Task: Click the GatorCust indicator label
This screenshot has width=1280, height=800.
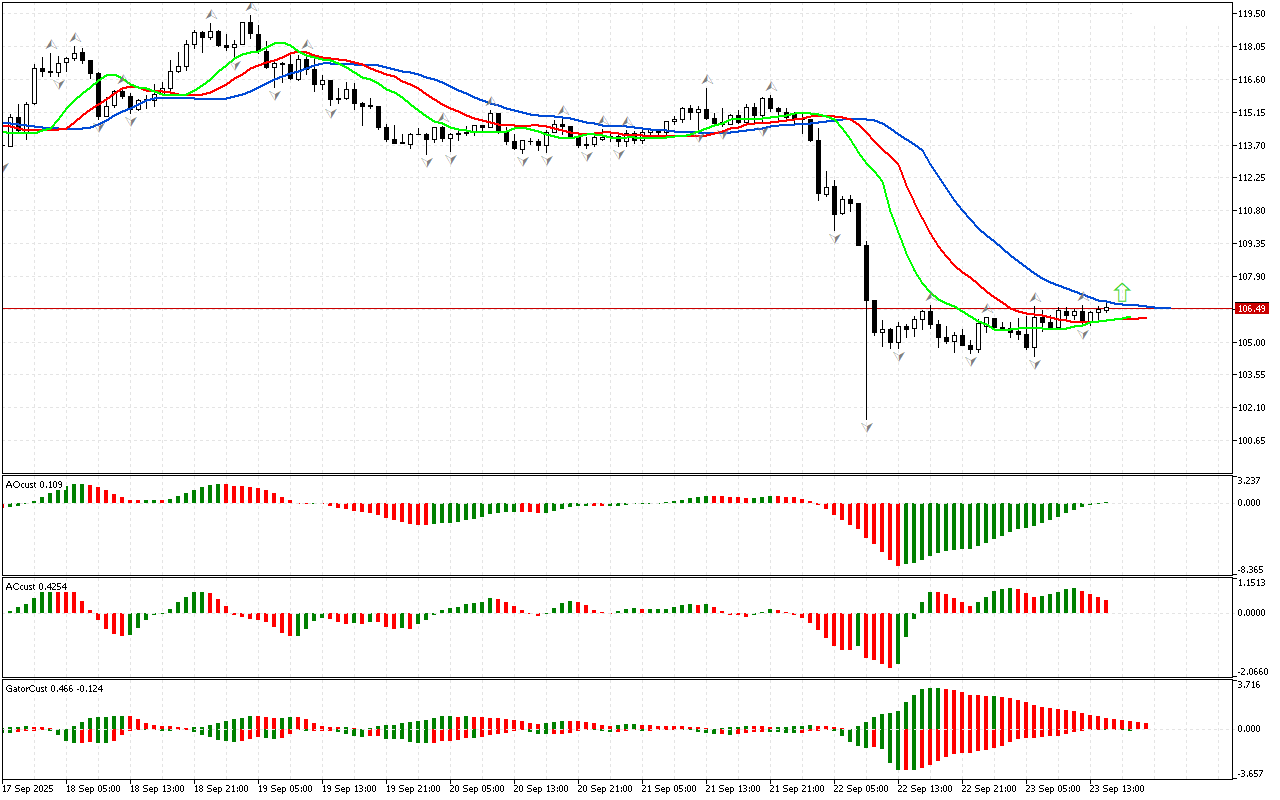Action: (x=53, y=688)
